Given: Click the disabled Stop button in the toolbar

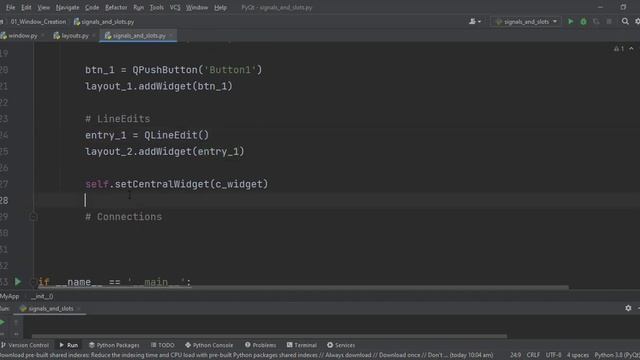Looking at the screenshot, I should tap(609, 22).
